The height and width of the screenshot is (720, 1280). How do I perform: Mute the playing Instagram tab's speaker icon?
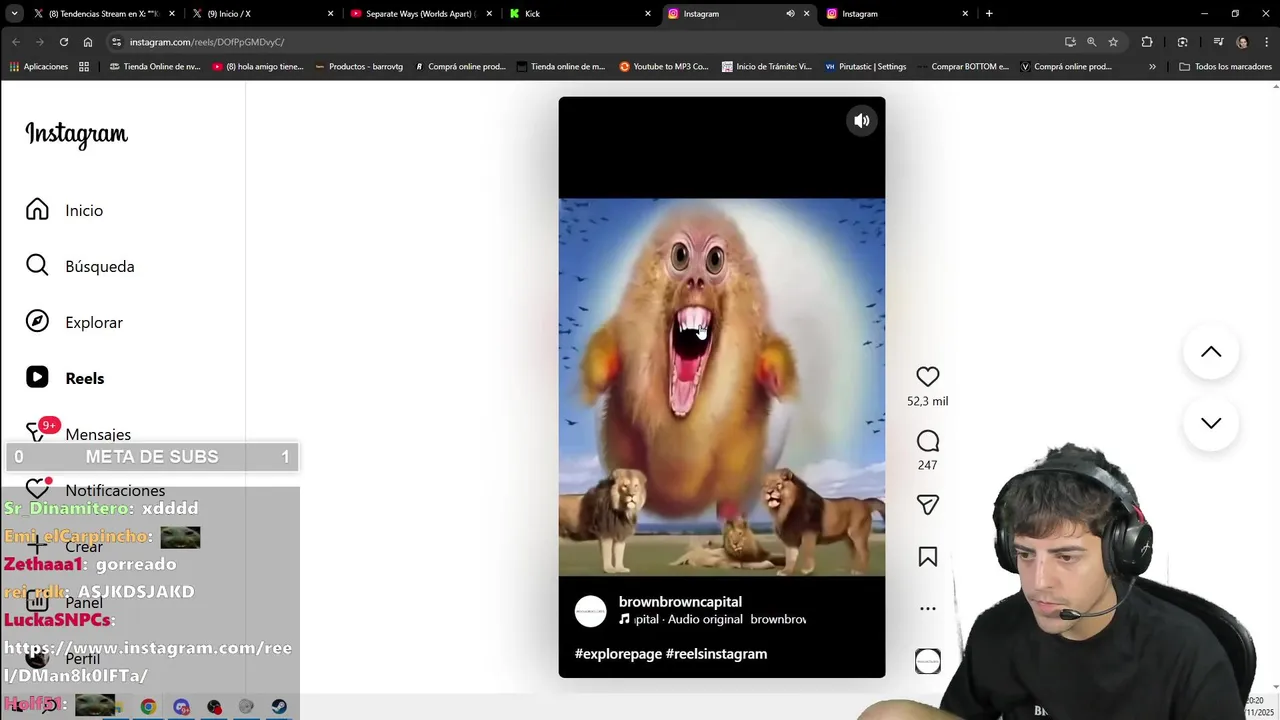point(790,14)
